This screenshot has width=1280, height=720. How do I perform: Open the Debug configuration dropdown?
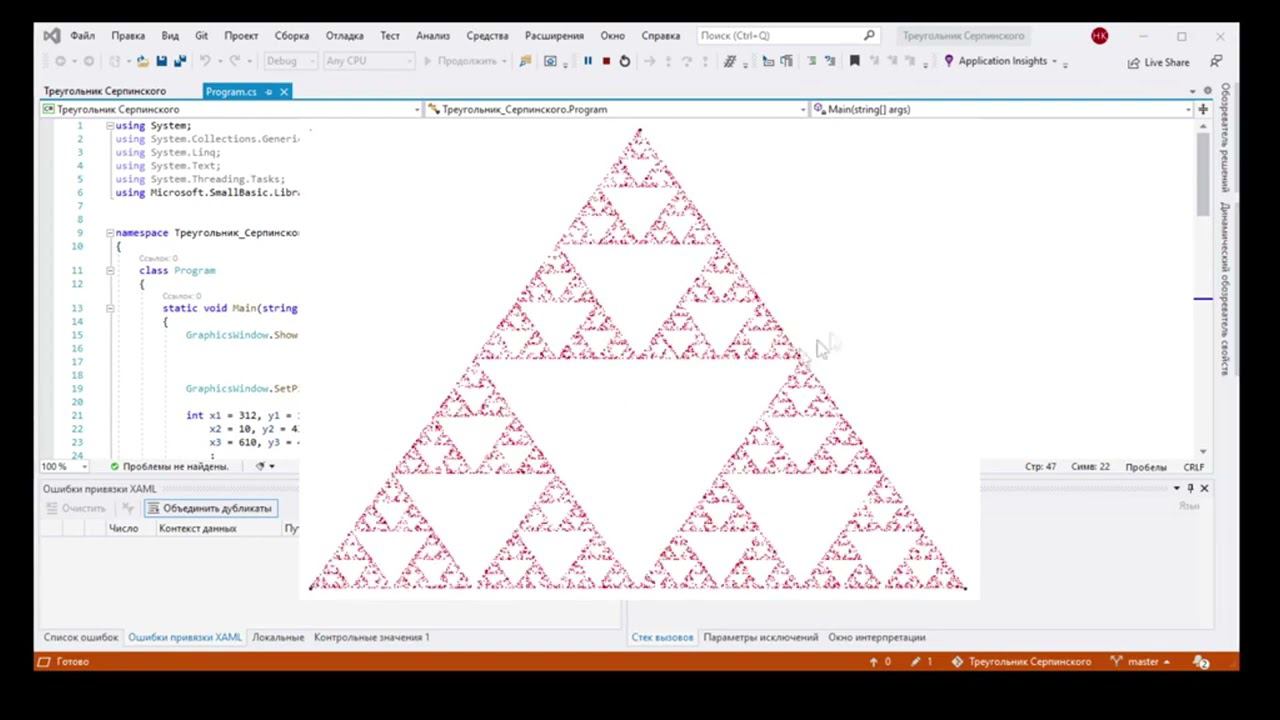click(x=290, y=61)
